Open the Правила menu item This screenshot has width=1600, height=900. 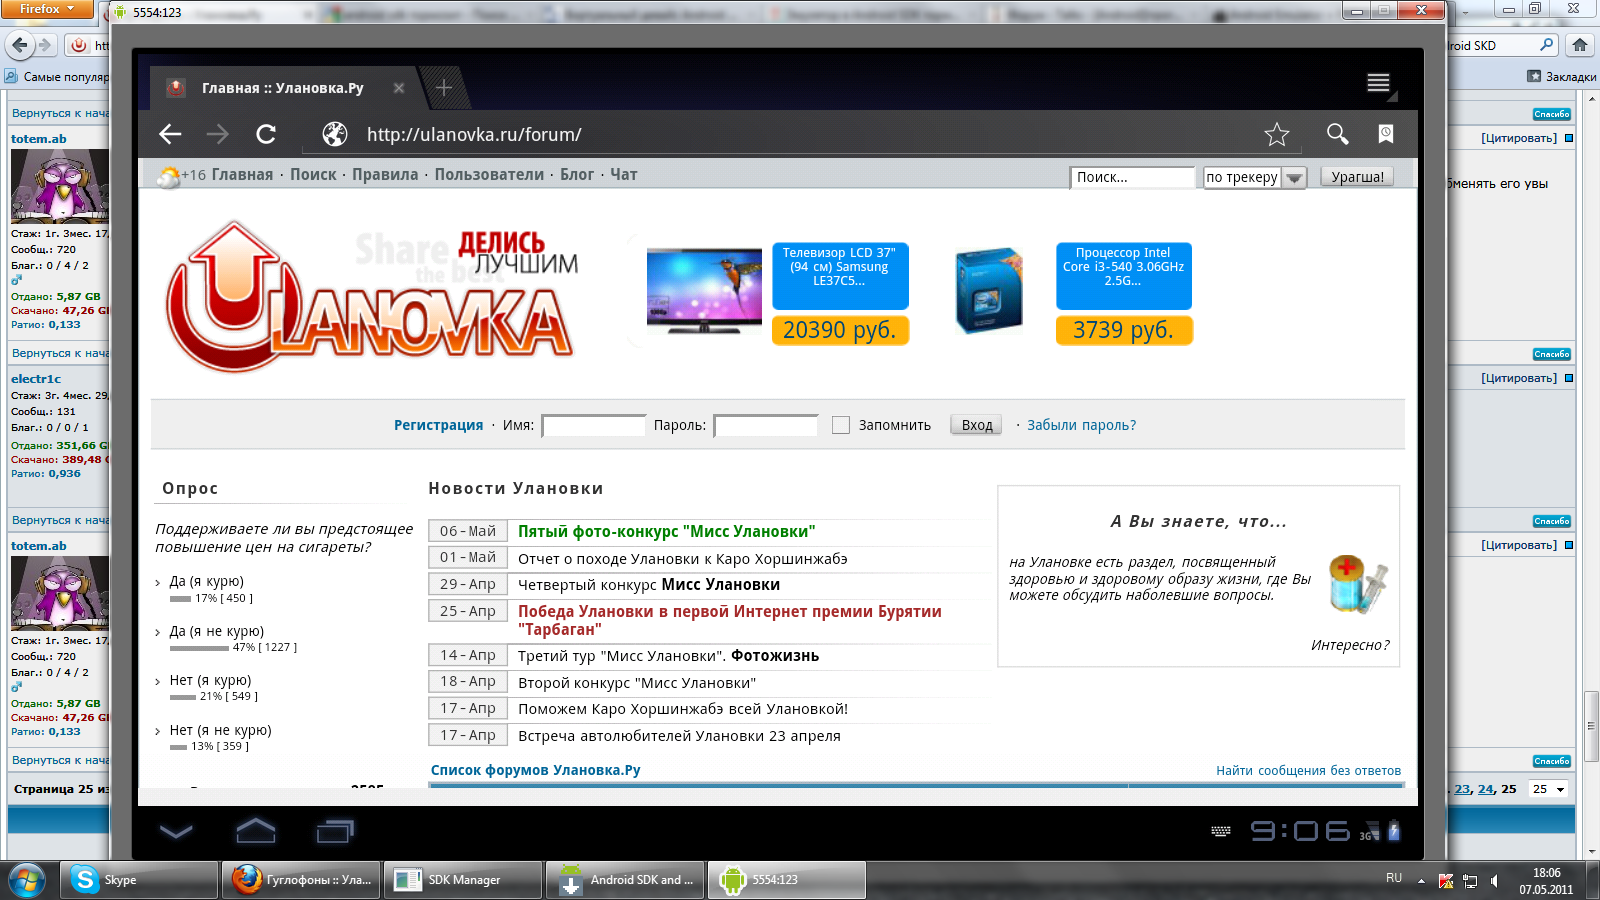385,174
